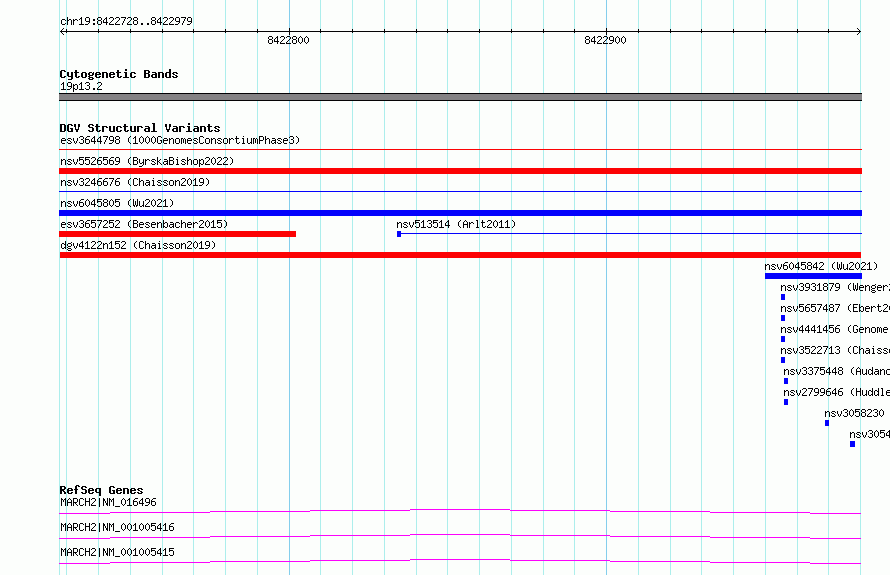890x575 pixels.
Task: Click the blue marker under nsv4441456
Action: [x=783, y=339]
